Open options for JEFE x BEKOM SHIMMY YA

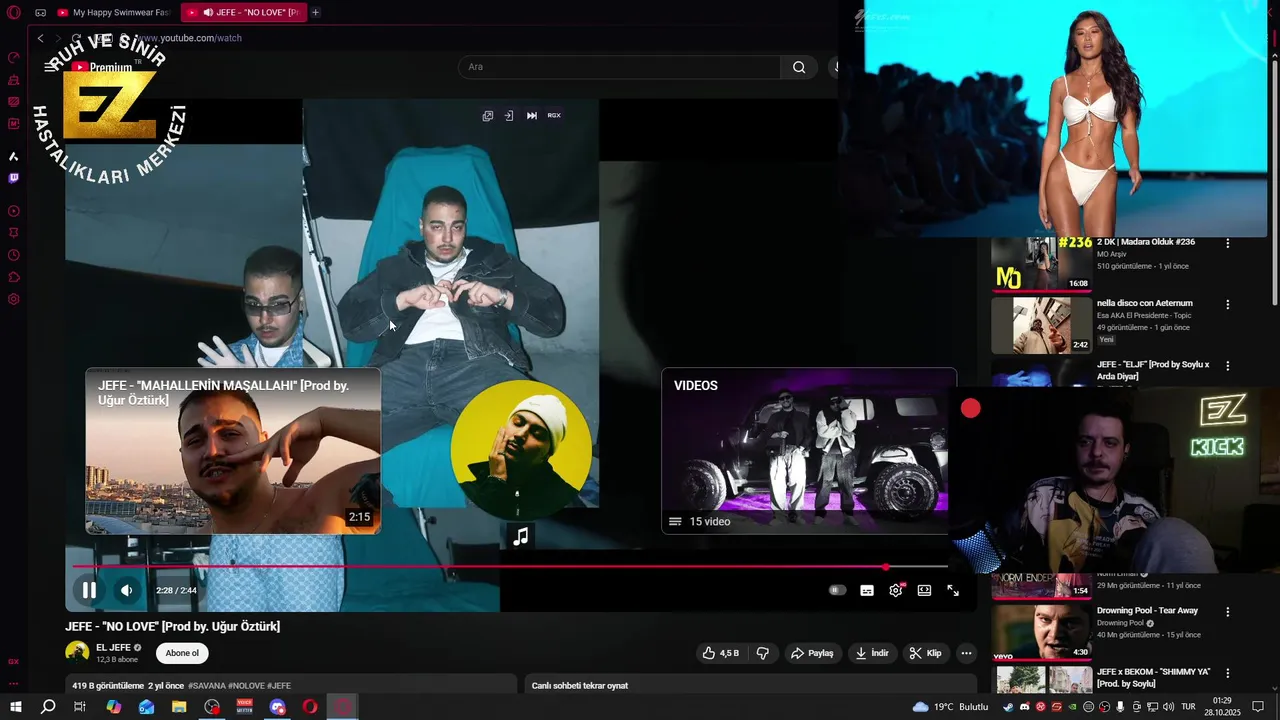pyautogui.click(x=1228, y=673)
